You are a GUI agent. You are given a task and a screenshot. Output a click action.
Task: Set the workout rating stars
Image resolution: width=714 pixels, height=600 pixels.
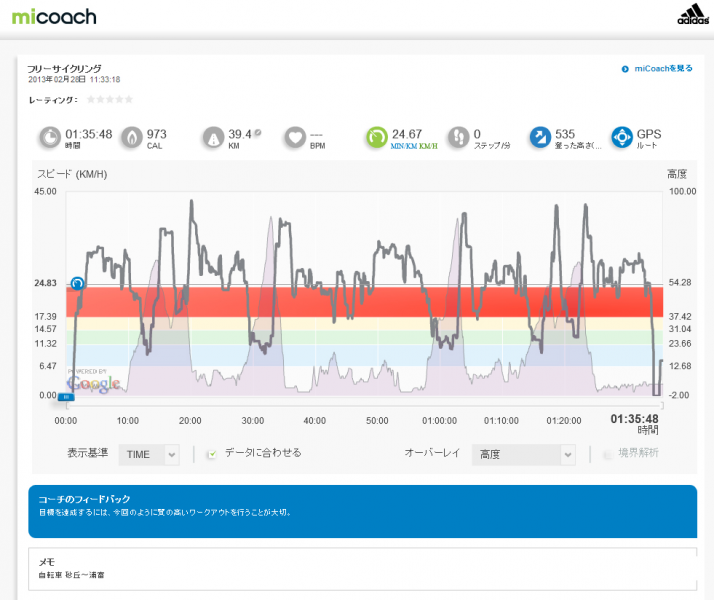(x=110, y=99)
